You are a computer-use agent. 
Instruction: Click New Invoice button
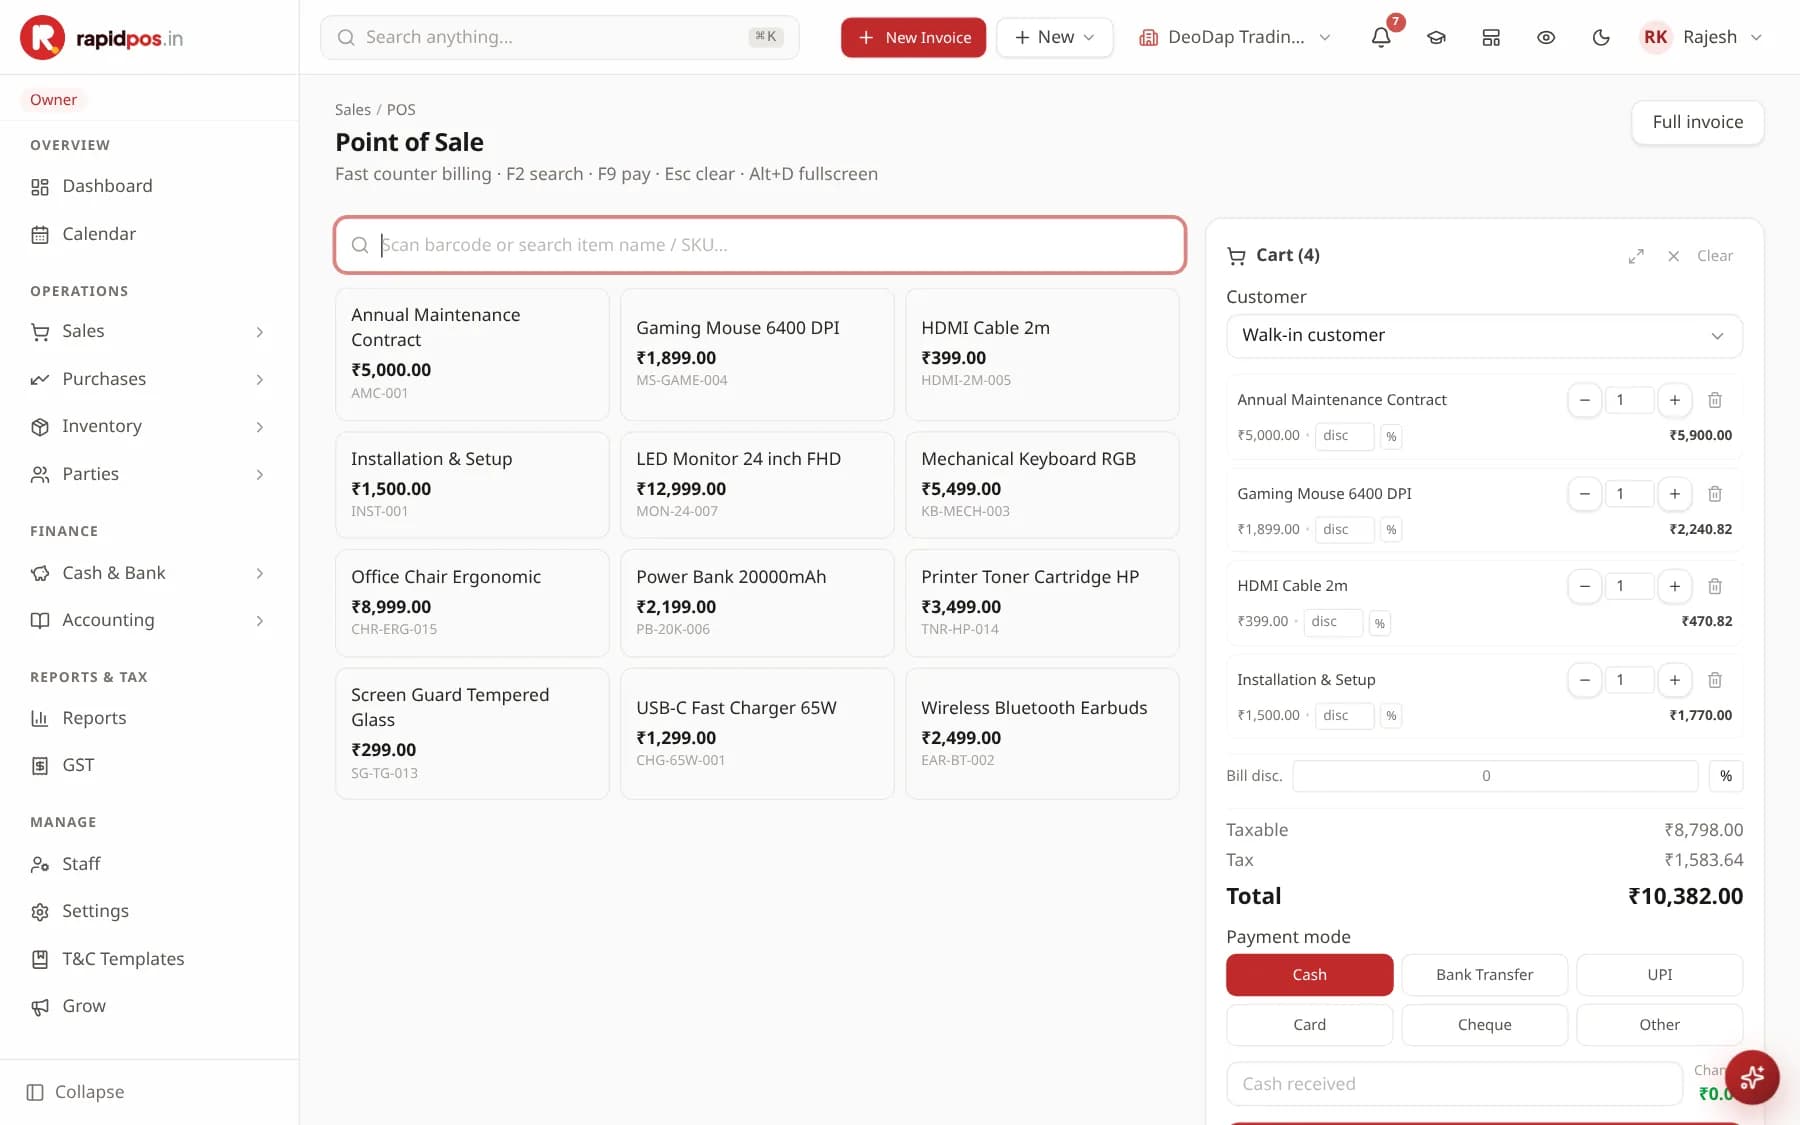(913, 37)
